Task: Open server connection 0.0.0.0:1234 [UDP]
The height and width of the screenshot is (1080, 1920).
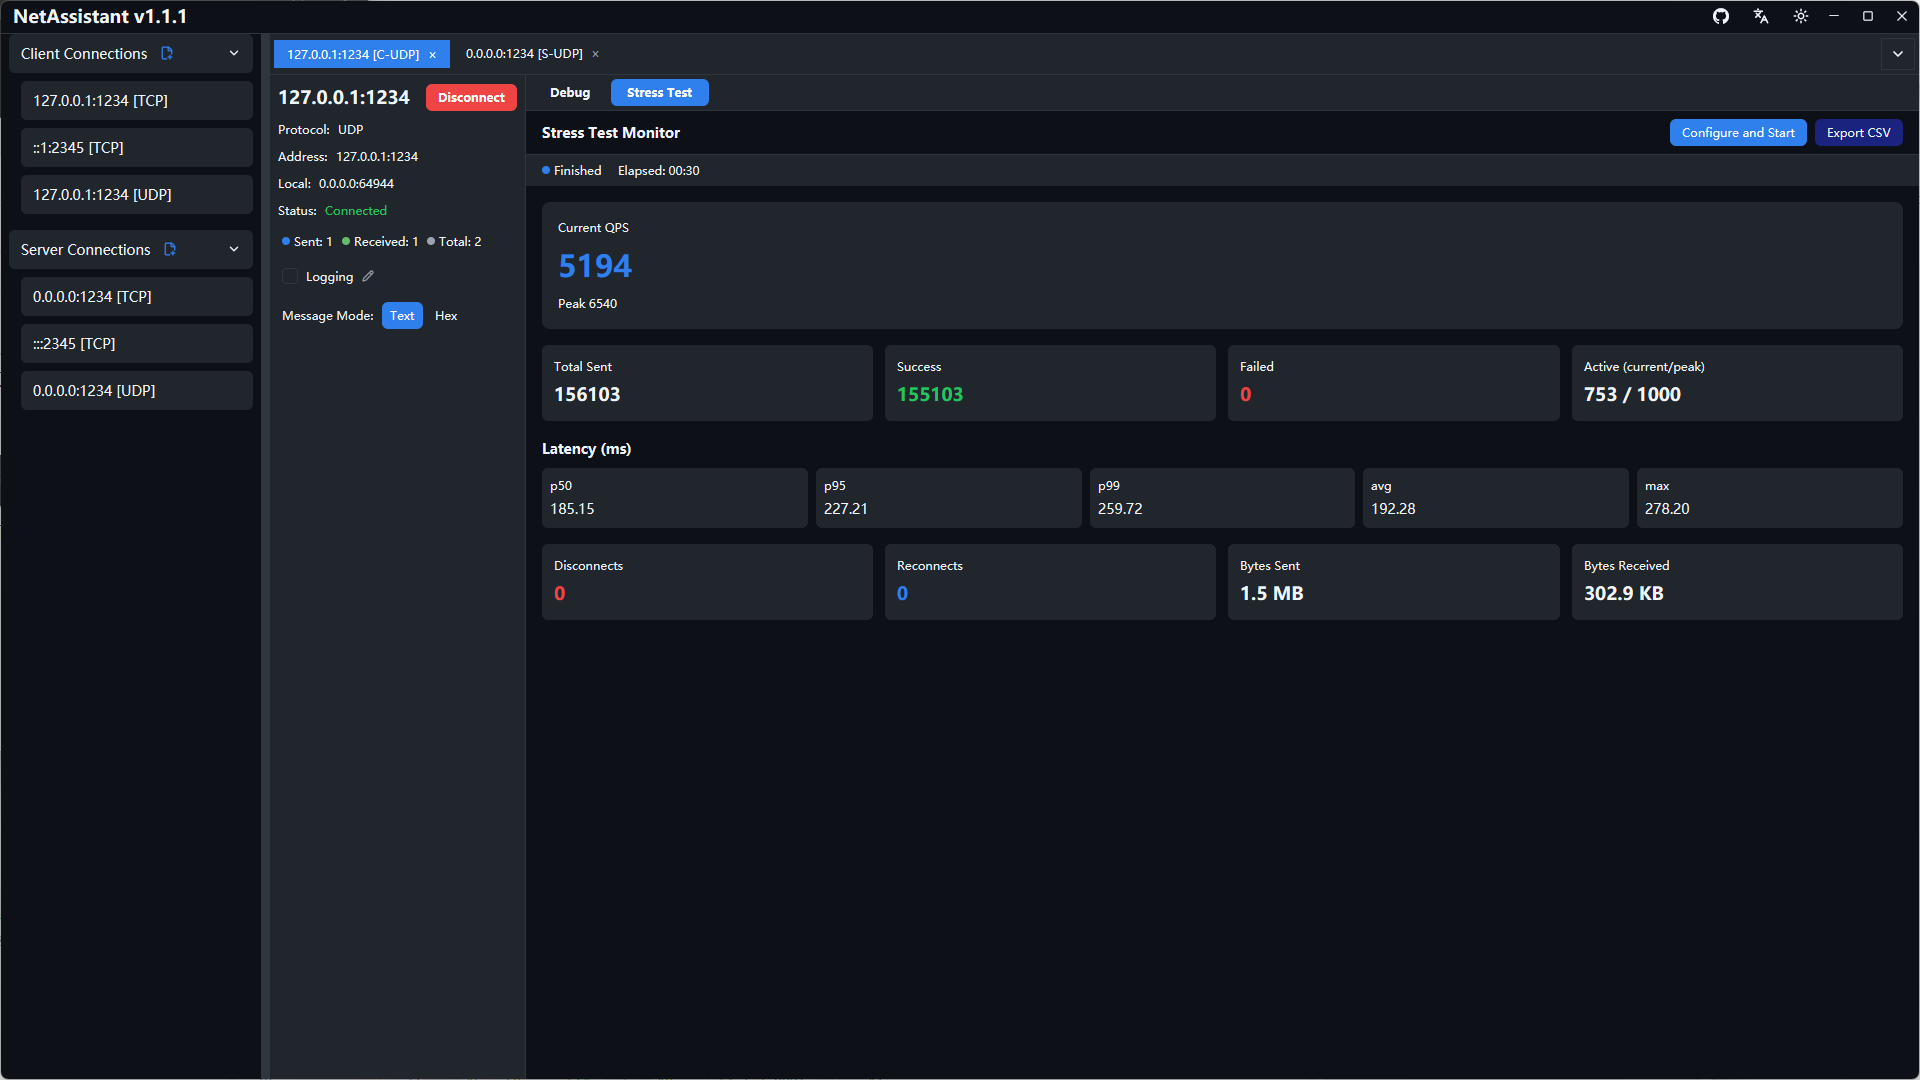Action: [x=137, y=390]
